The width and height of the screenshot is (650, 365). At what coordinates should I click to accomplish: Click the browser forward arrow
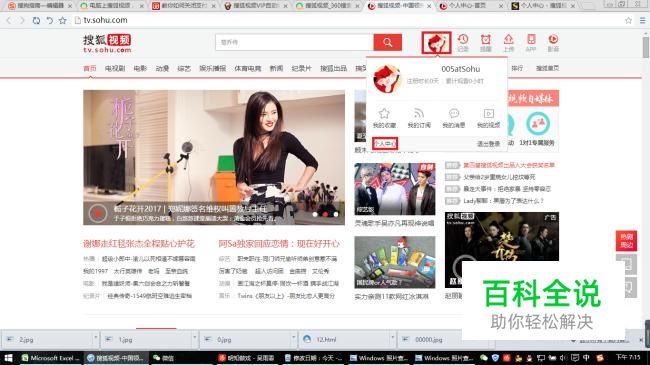22,20
